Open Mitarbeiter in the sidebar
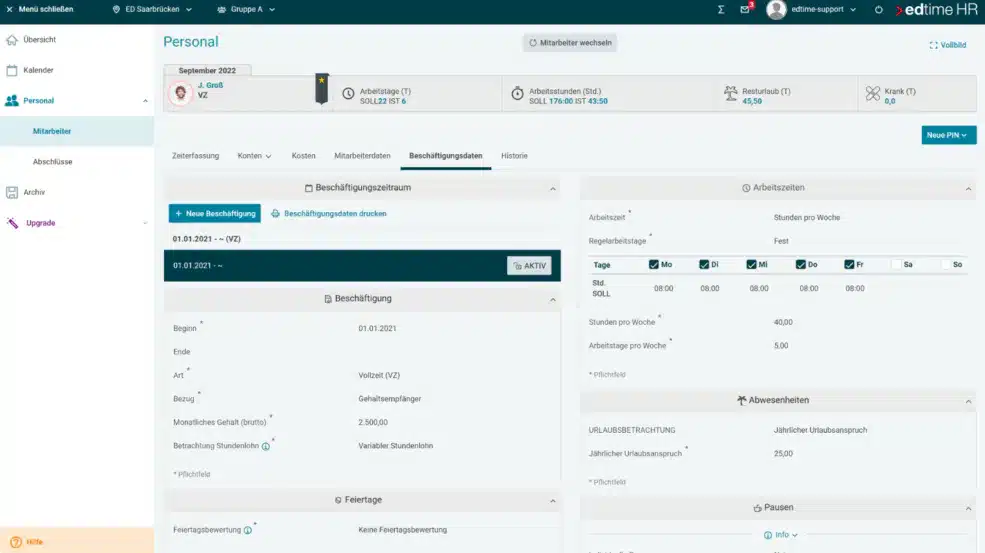Image resolution: width=985 pixels, height=553 pixels. pyautogui.click(x=77, y=131)
